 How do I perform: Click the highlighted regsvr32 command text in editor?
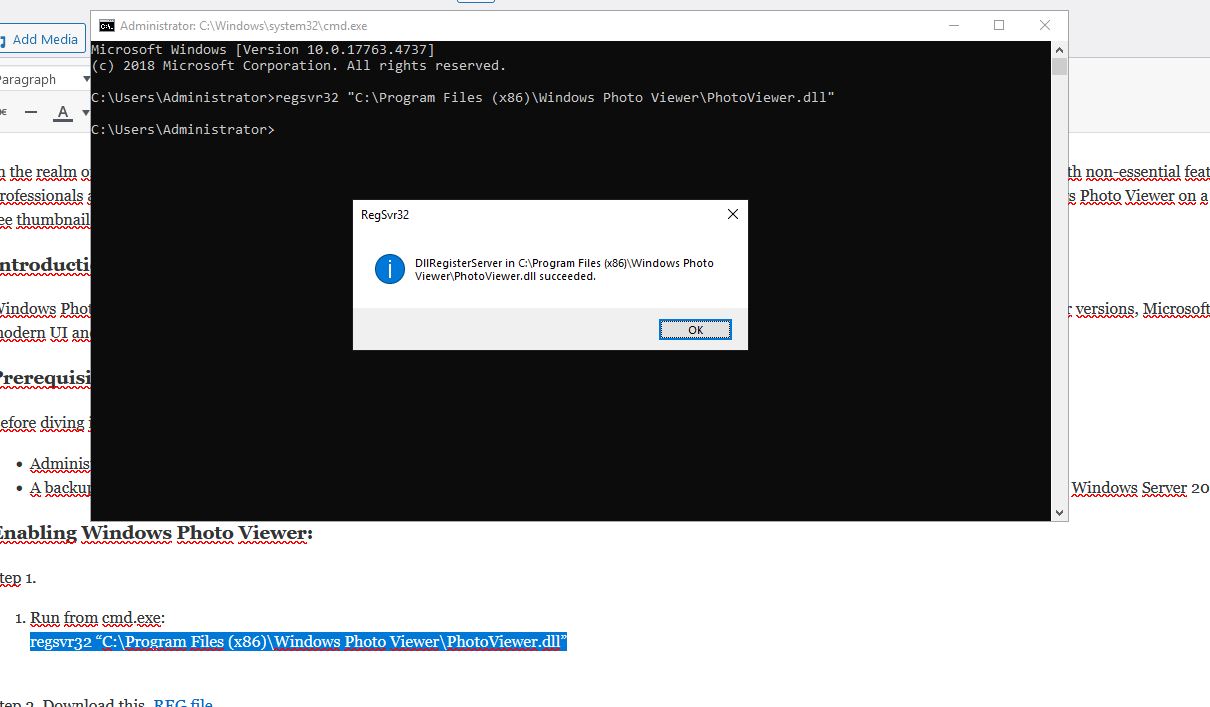click(298, 642)
